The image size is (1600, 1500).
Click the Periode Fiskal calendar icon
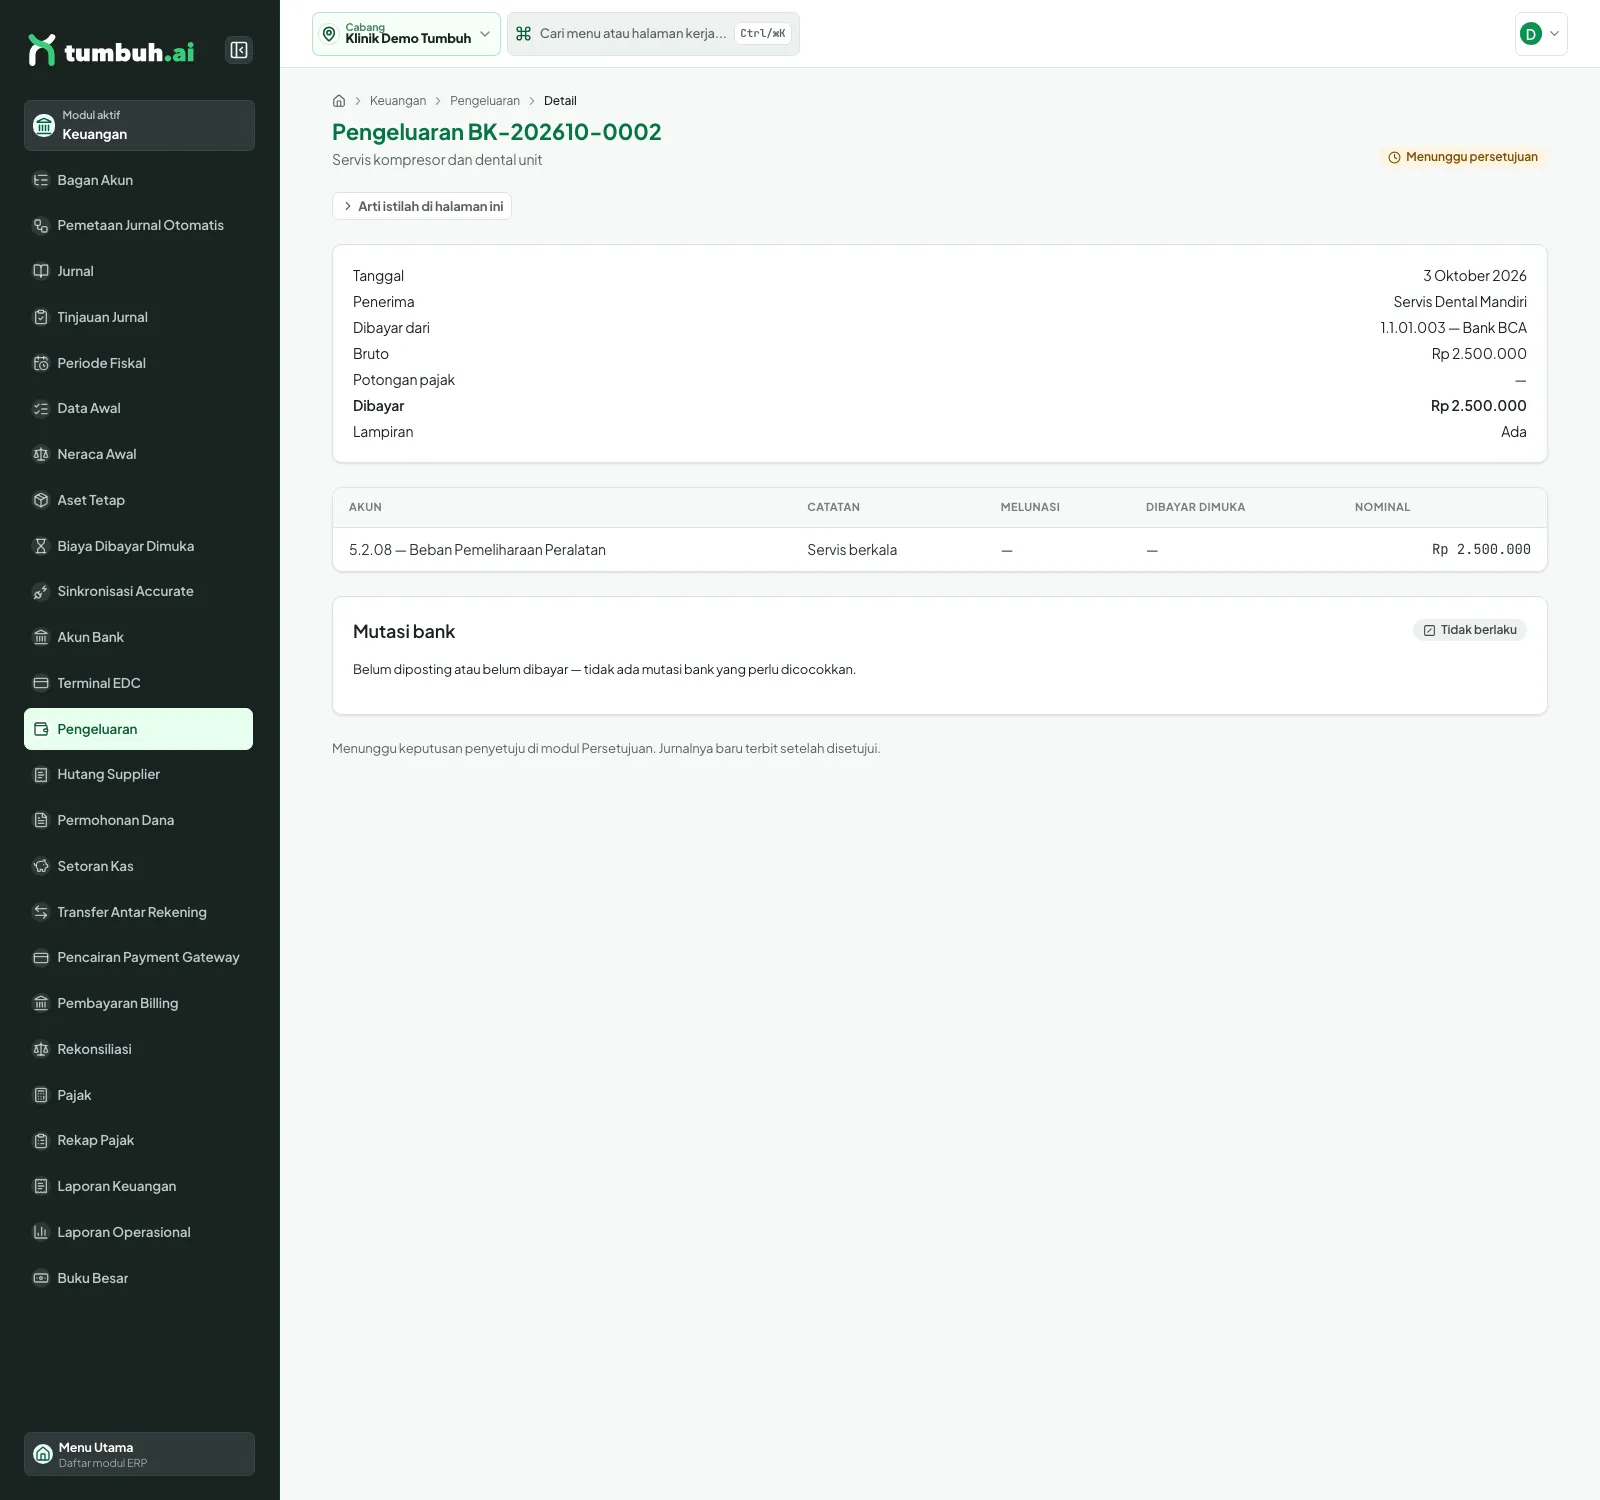point(41,363)
